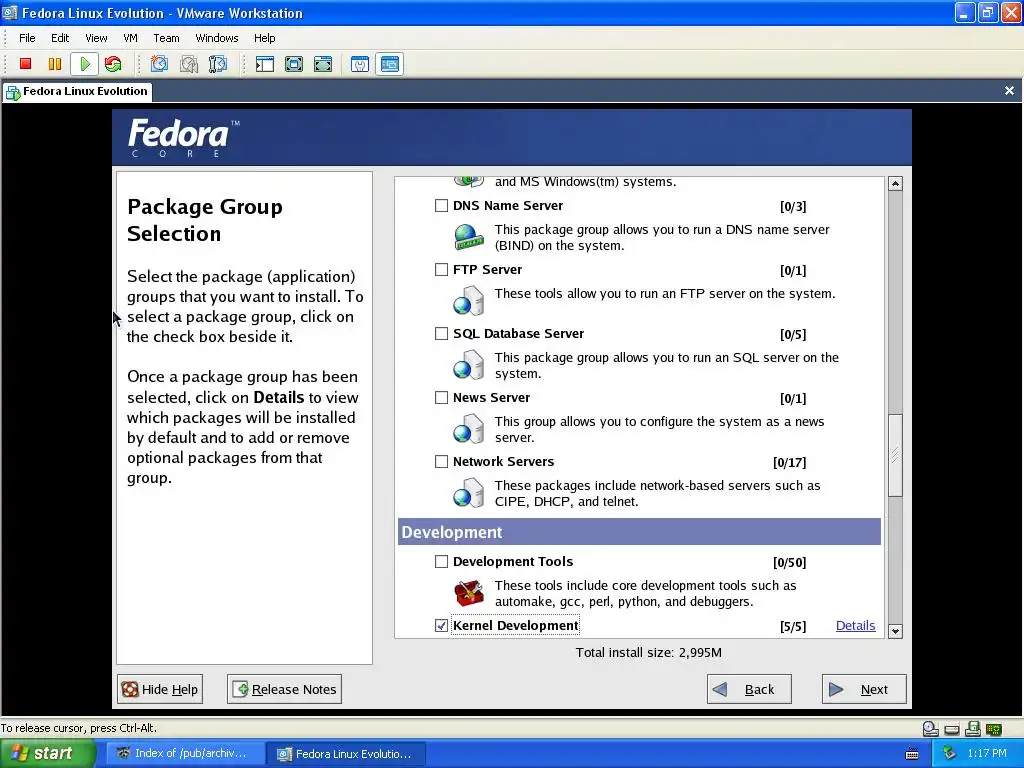Open the summary view wrench-window icon
The height and width of the screenshot is (768, 1024).
(x=360, y=64)
